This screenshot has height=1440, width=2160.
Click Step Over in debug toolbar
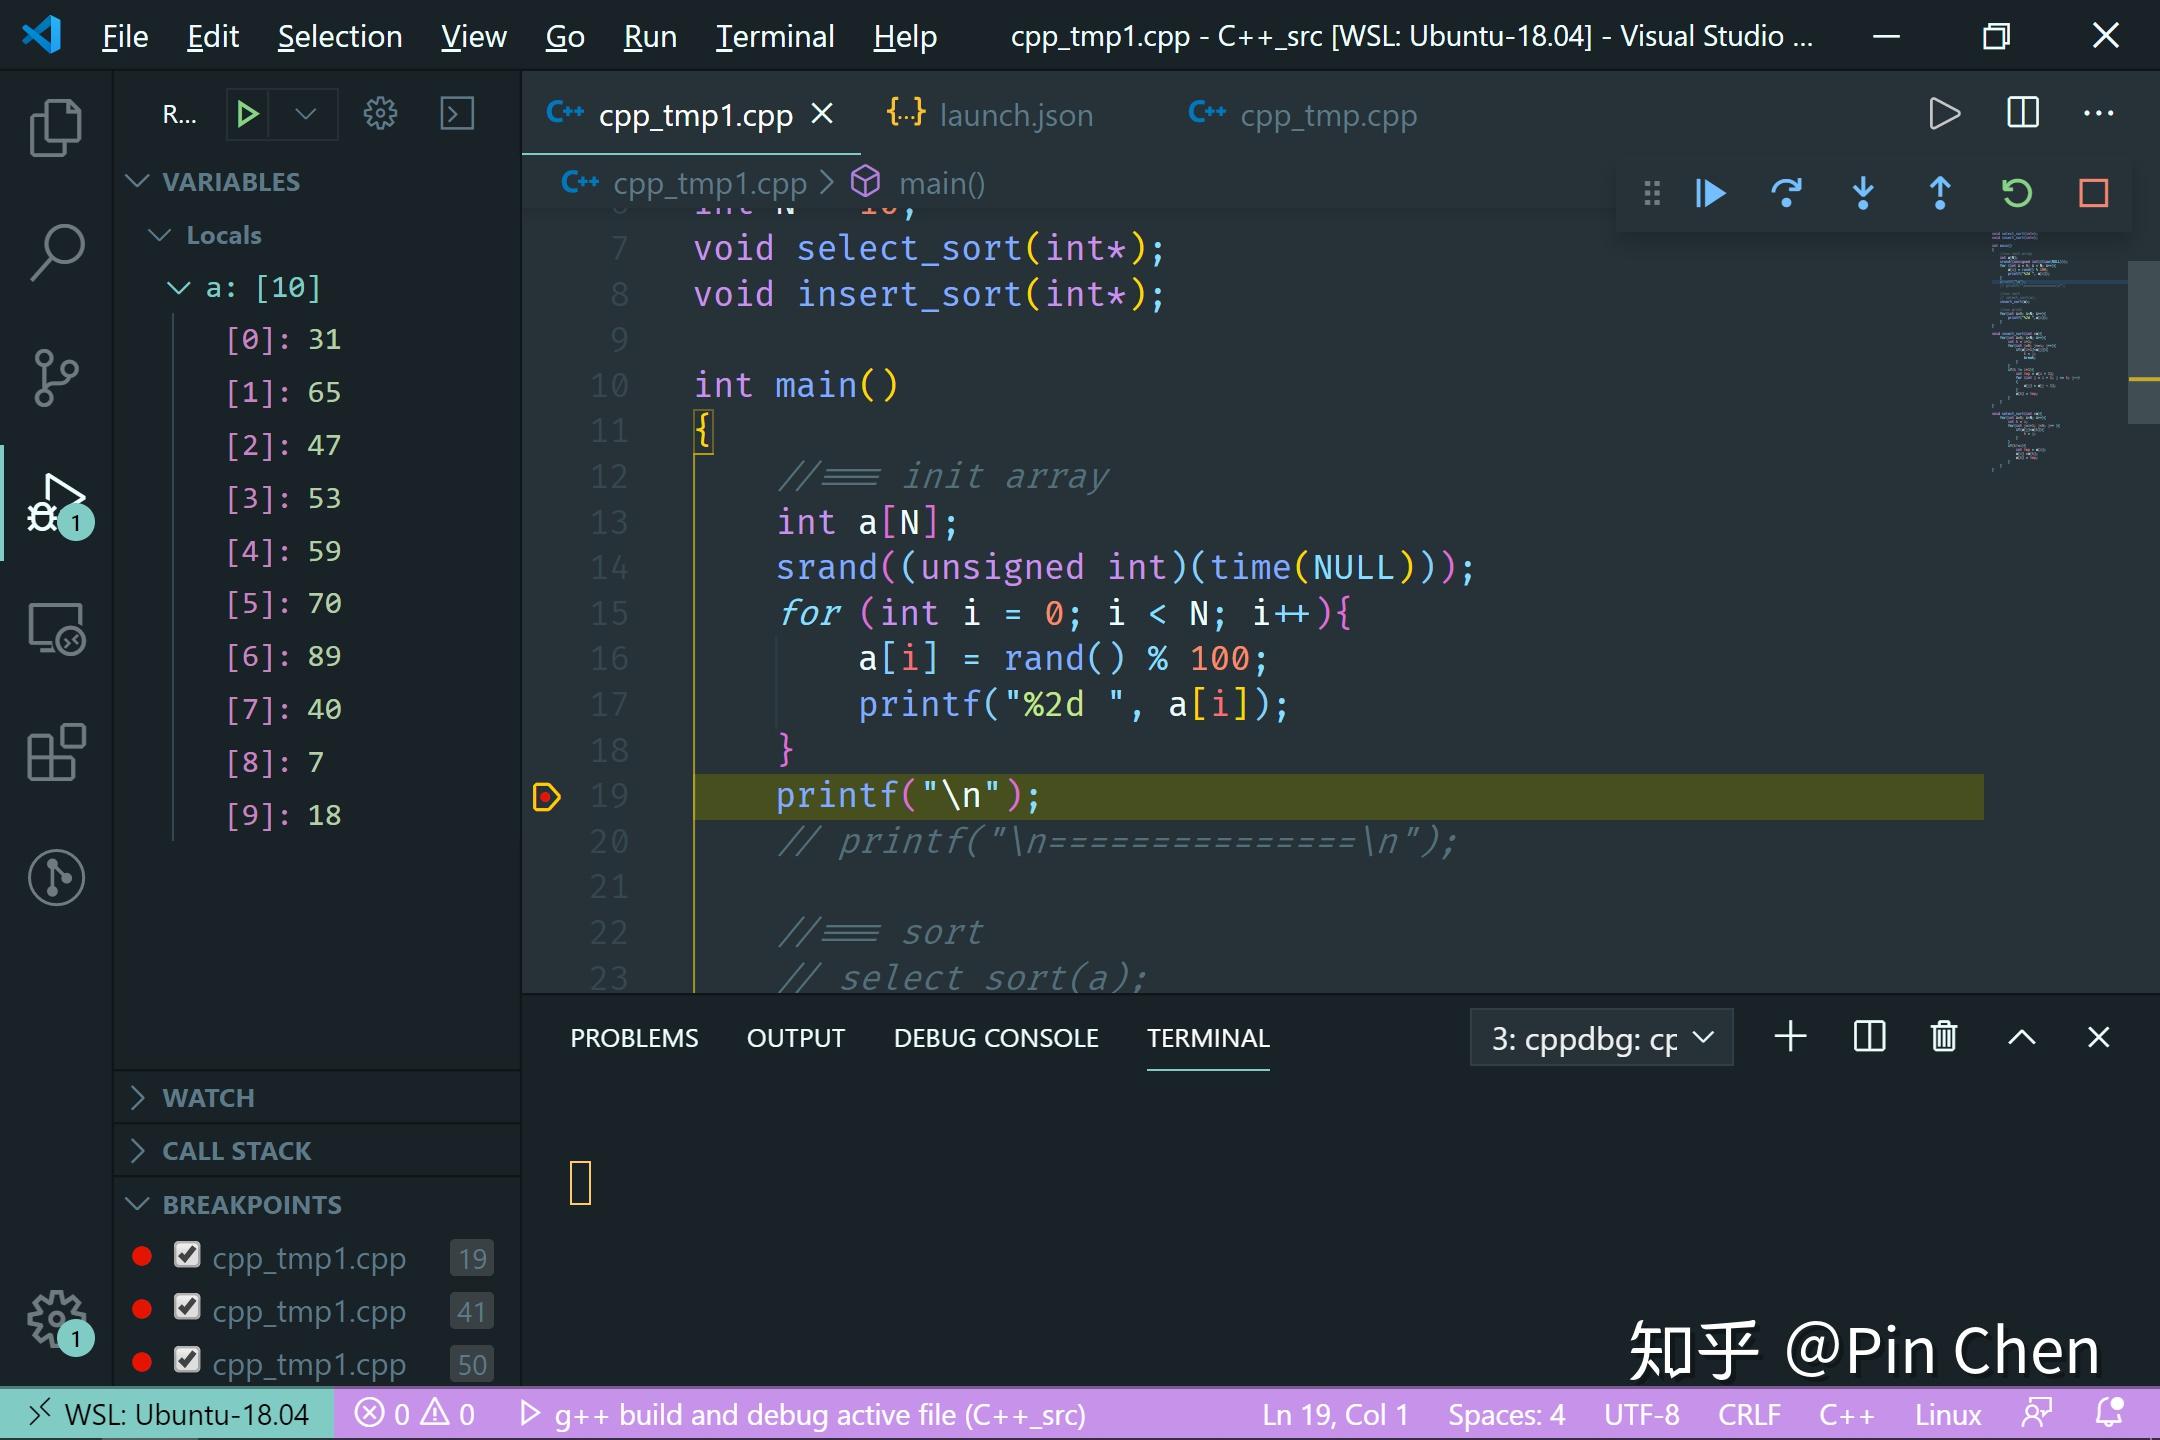coord(1787,192)
